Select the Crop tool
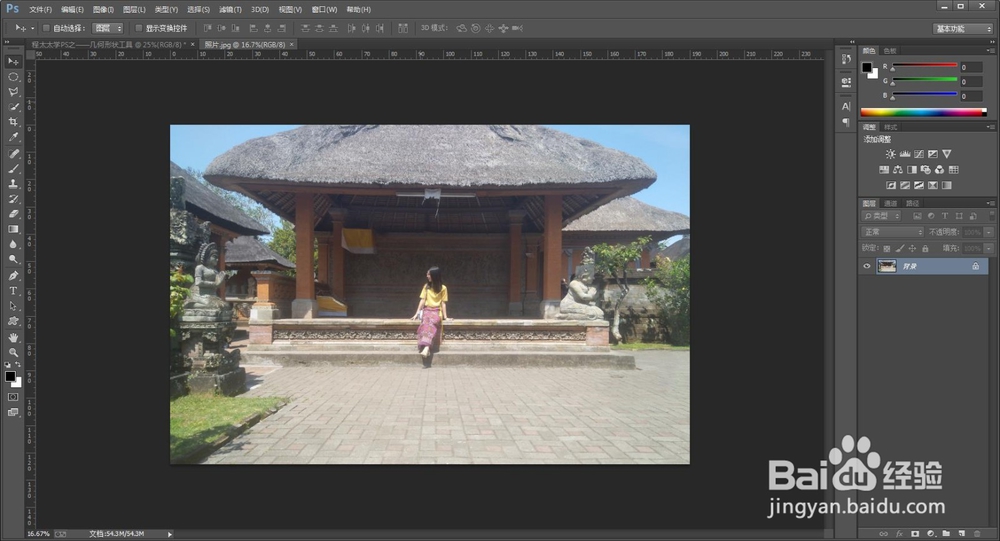 (13, 122)
